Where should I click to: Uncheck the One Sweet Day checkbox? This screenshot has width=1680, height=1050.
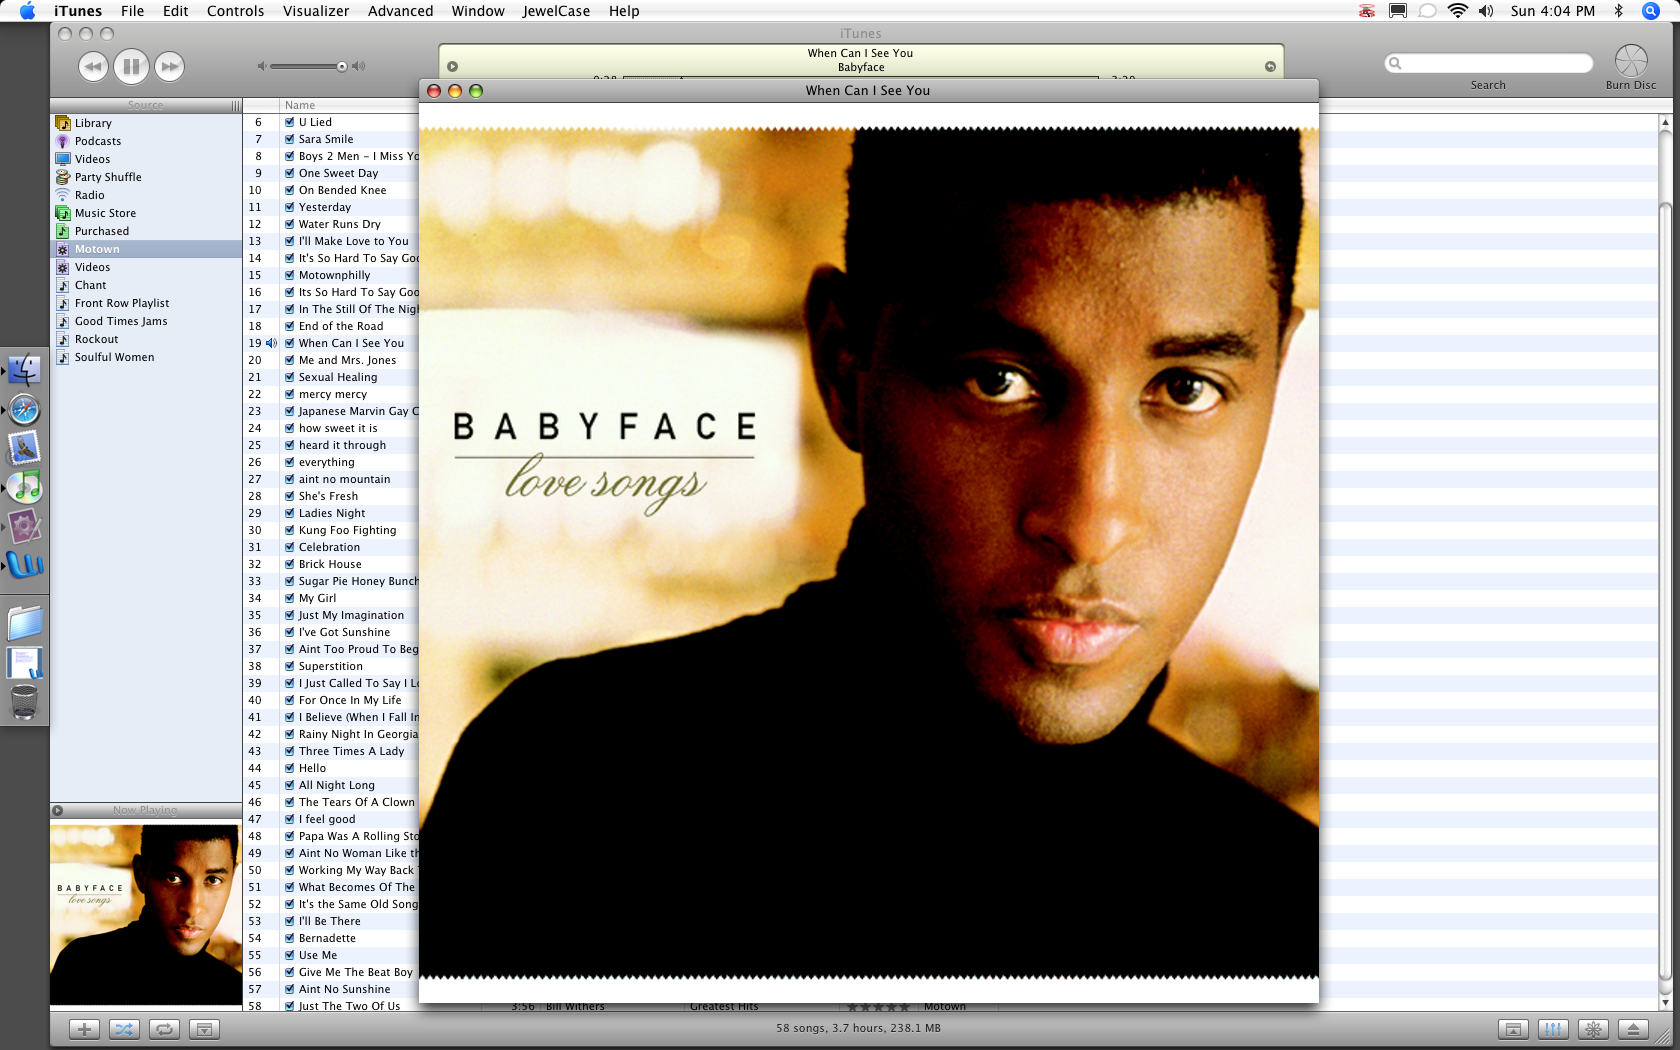290,173
